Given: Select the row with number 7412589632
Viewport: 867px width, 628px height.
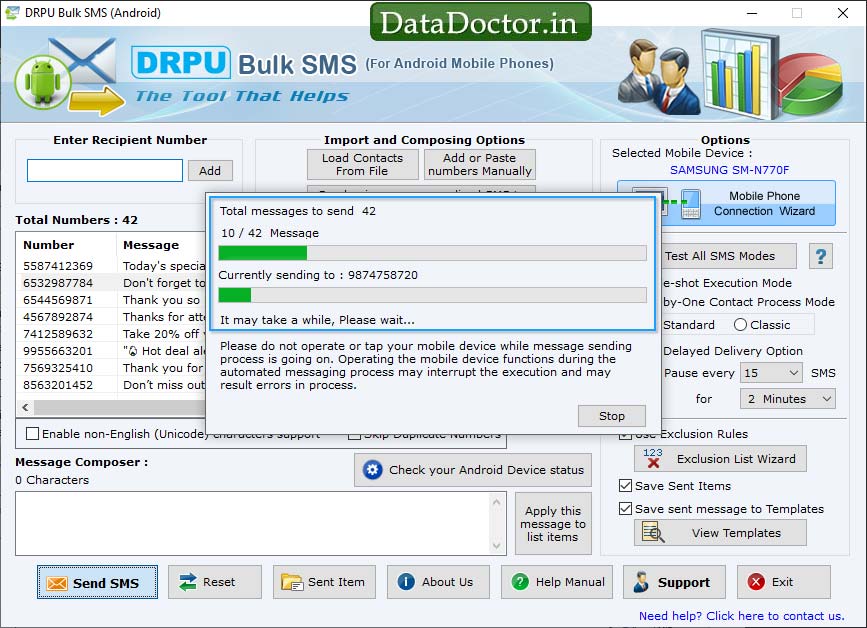Looking at the screenshot, I should 111,334.
